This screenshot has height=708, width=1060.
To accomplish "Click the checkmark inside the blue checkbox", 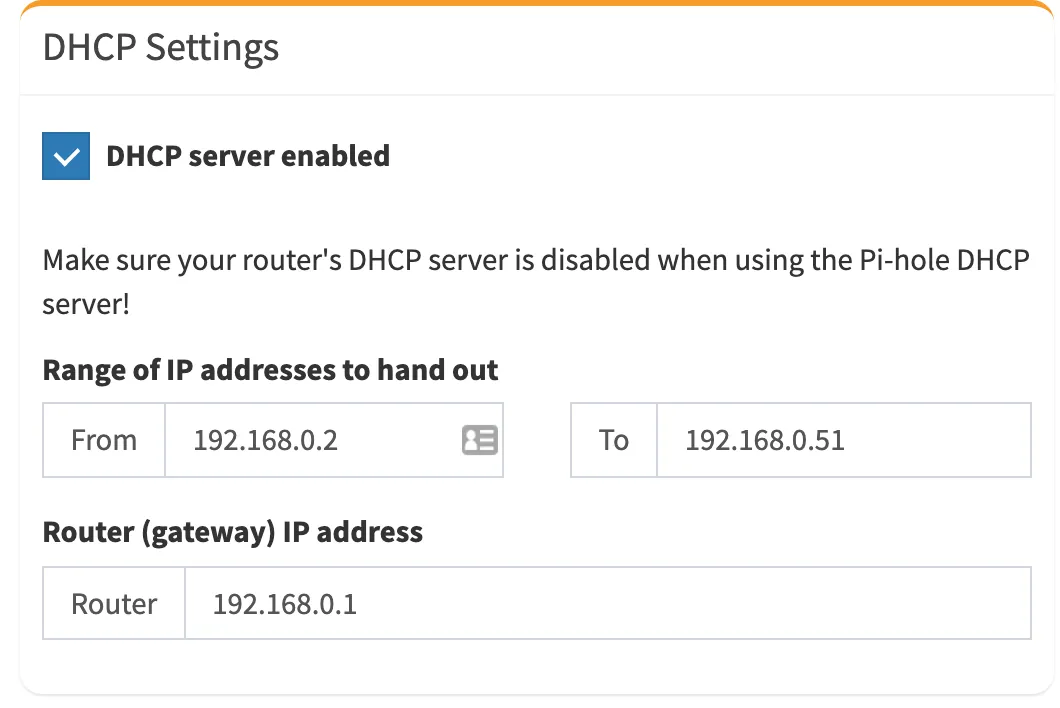I will click(65, 156).
